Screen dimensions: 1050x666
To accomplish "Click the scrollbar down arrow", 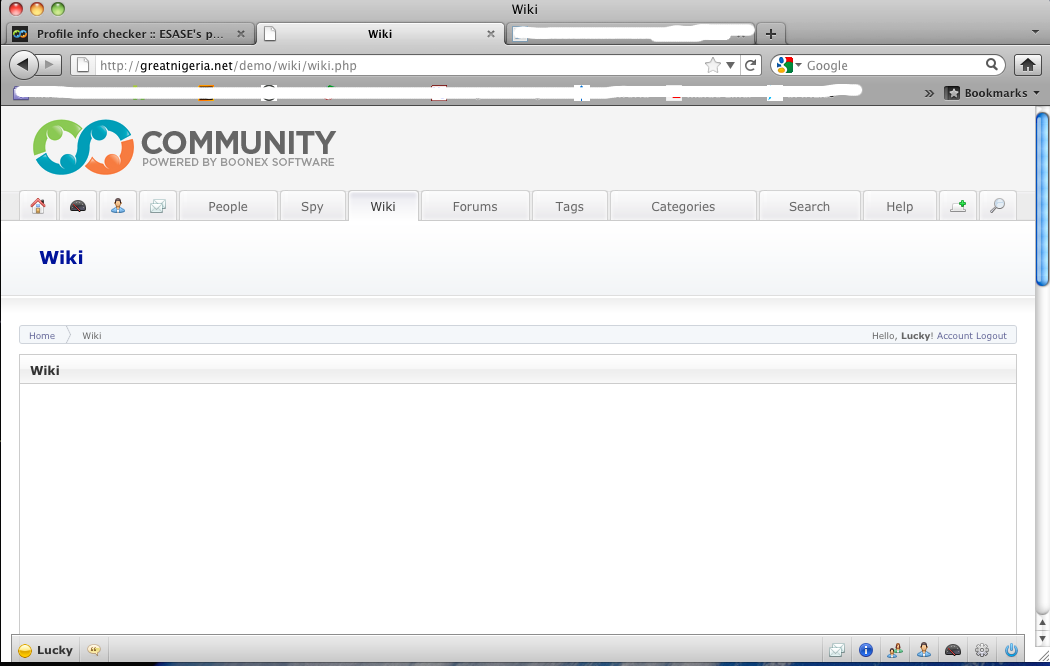I will pos(1042,638).
